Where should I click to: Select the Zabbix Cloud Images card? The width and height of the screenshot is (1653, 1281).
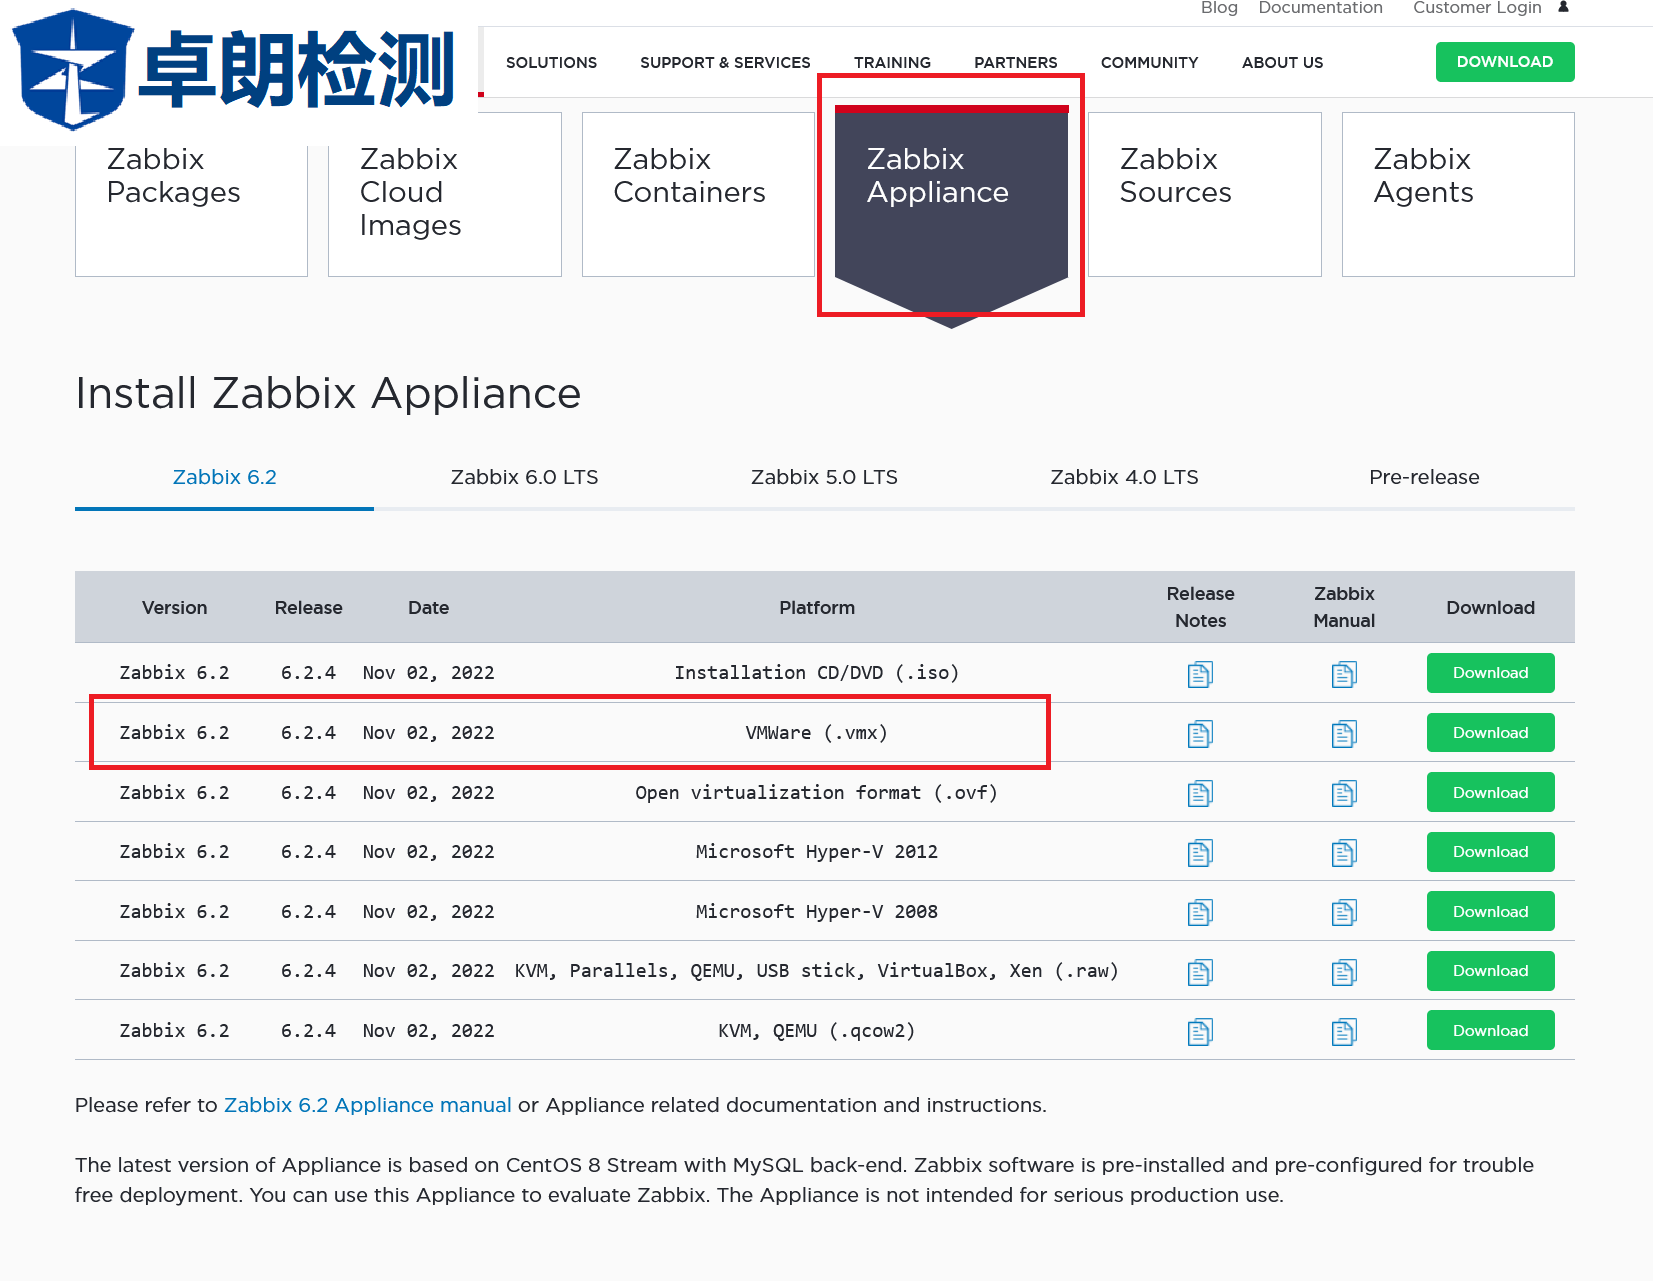click(x=445, y=195)
